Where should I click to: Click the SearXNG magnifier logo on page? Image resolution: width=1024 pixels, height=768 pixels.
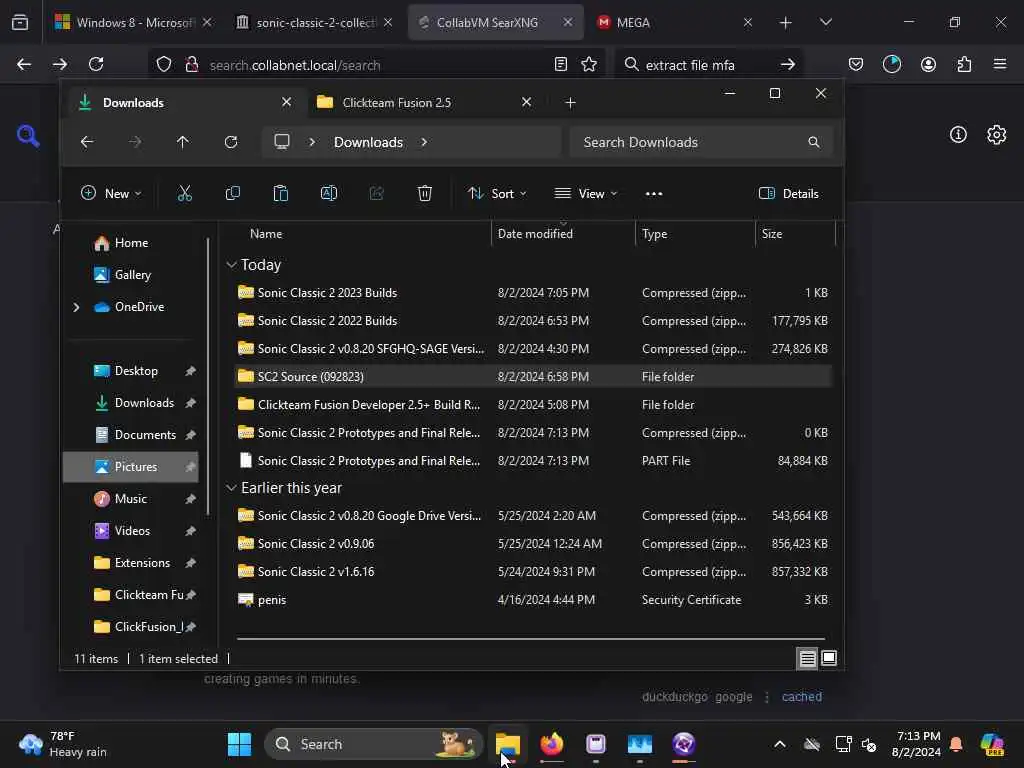[x=28, y=136]
